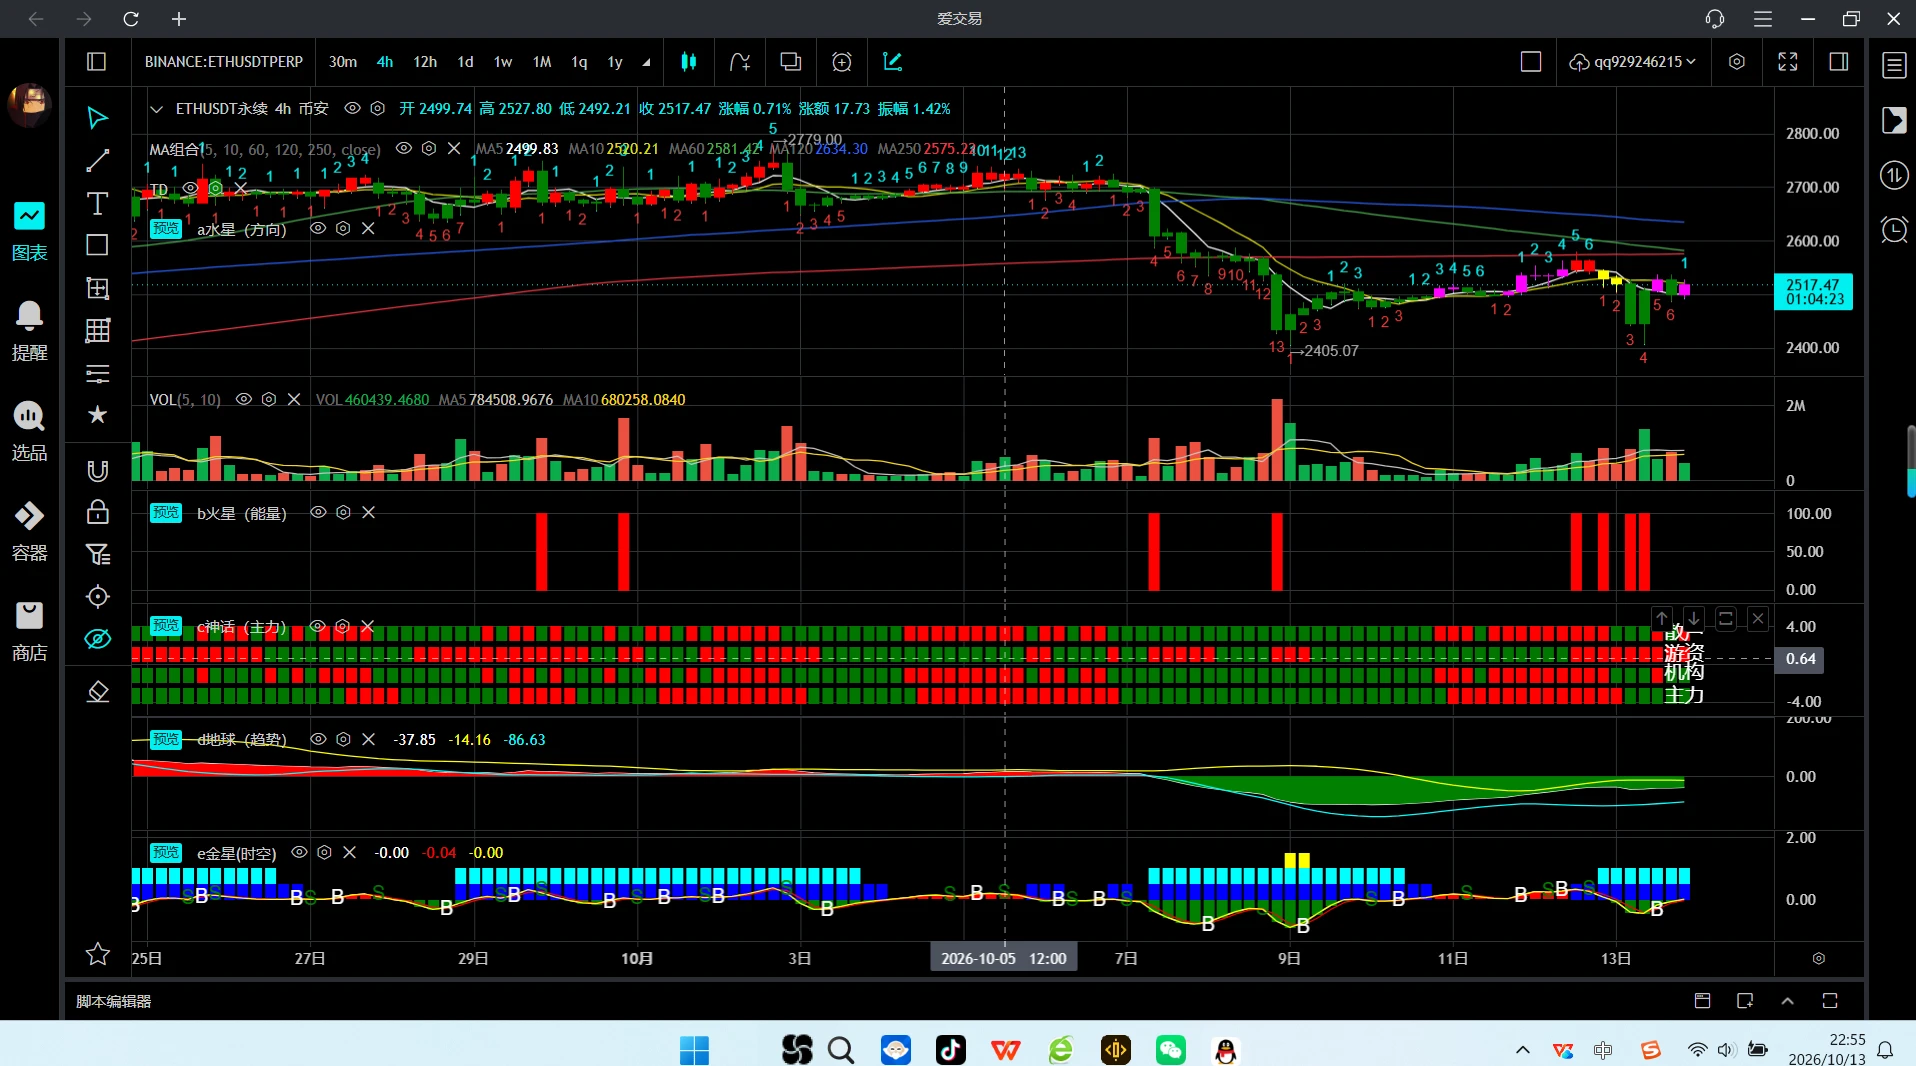The image size is (1916, 1066).
Task: Click the eraser tool icon
Action: pos(97,691)
